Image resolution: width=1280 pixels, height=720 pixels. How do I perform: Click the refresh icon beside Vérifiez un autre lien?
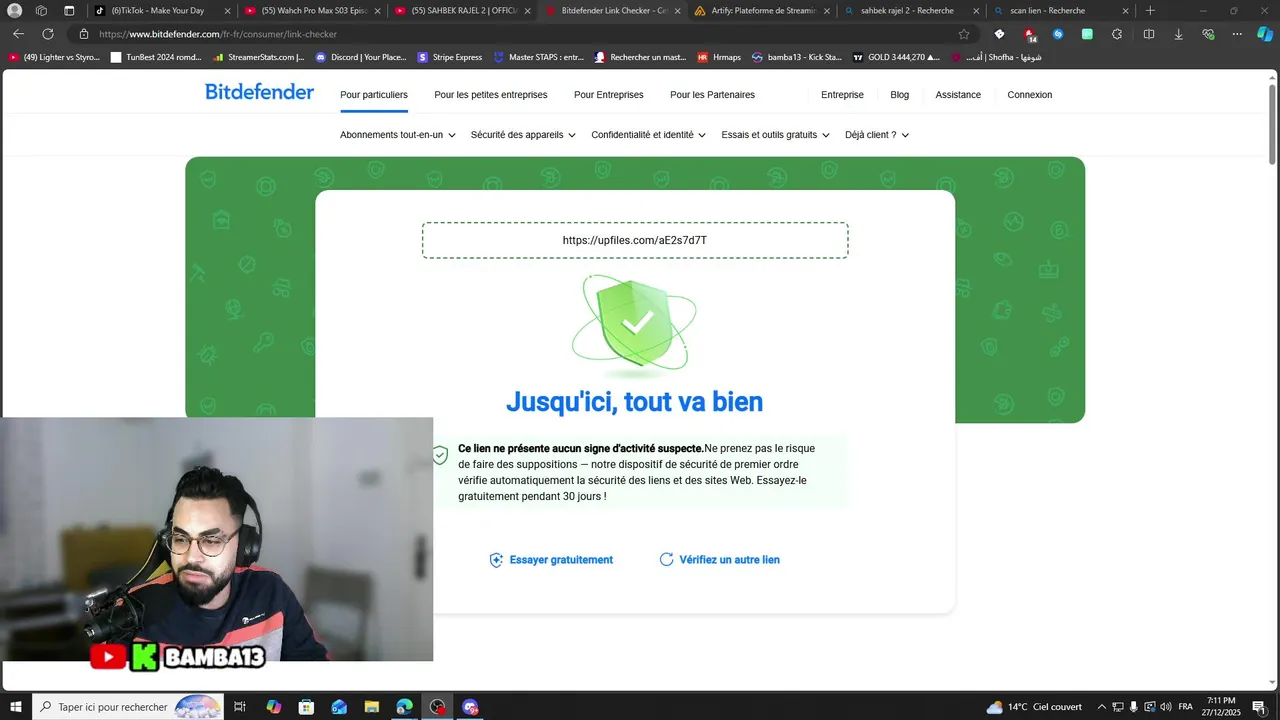coord(666,560)
